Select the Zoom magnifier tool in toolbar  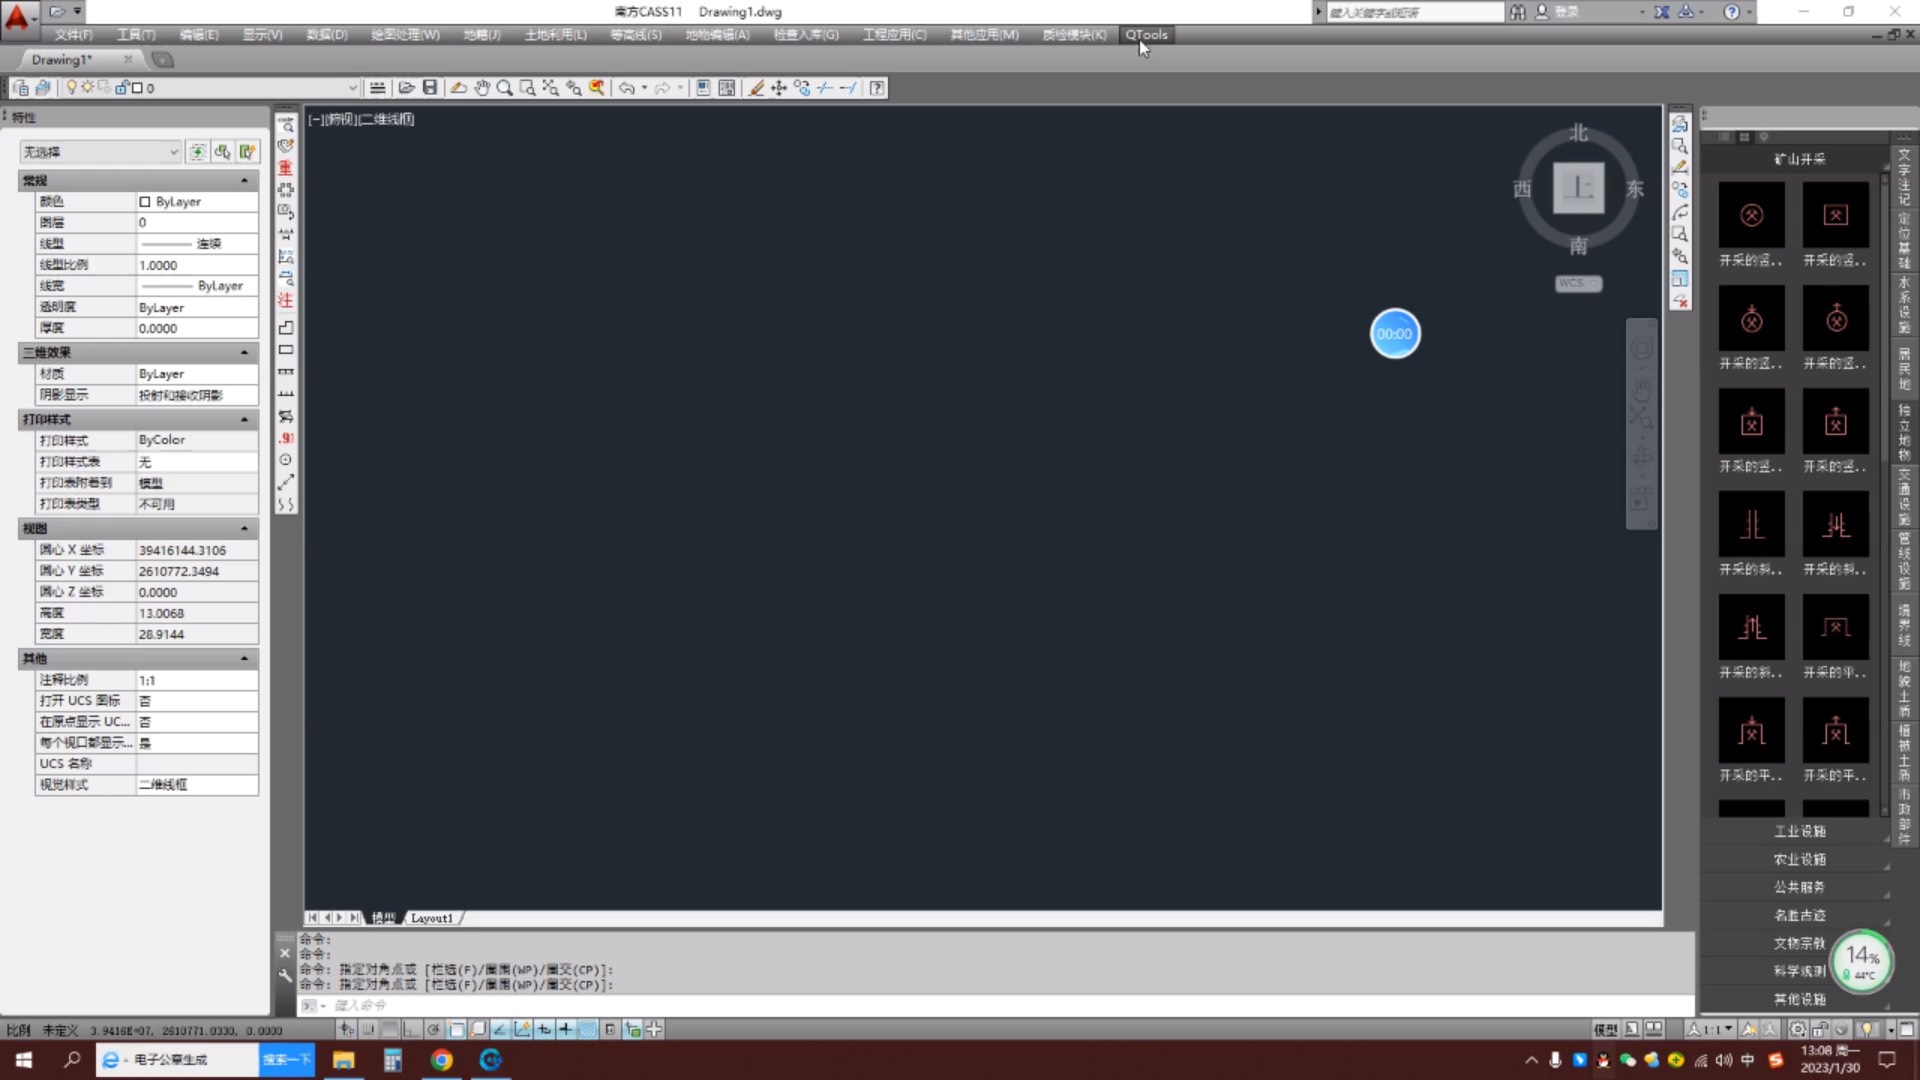505,88
